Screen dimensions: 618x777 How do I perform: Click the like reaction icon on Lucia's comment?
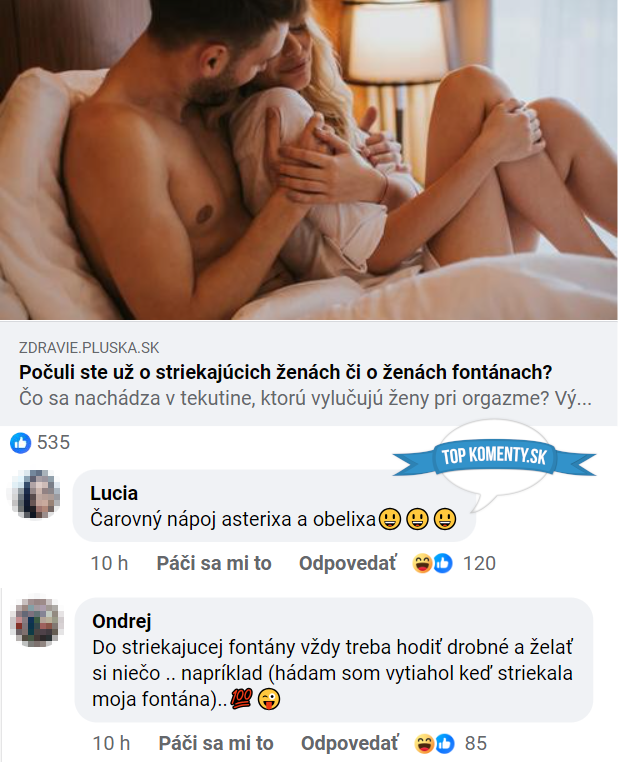[443, 563]
